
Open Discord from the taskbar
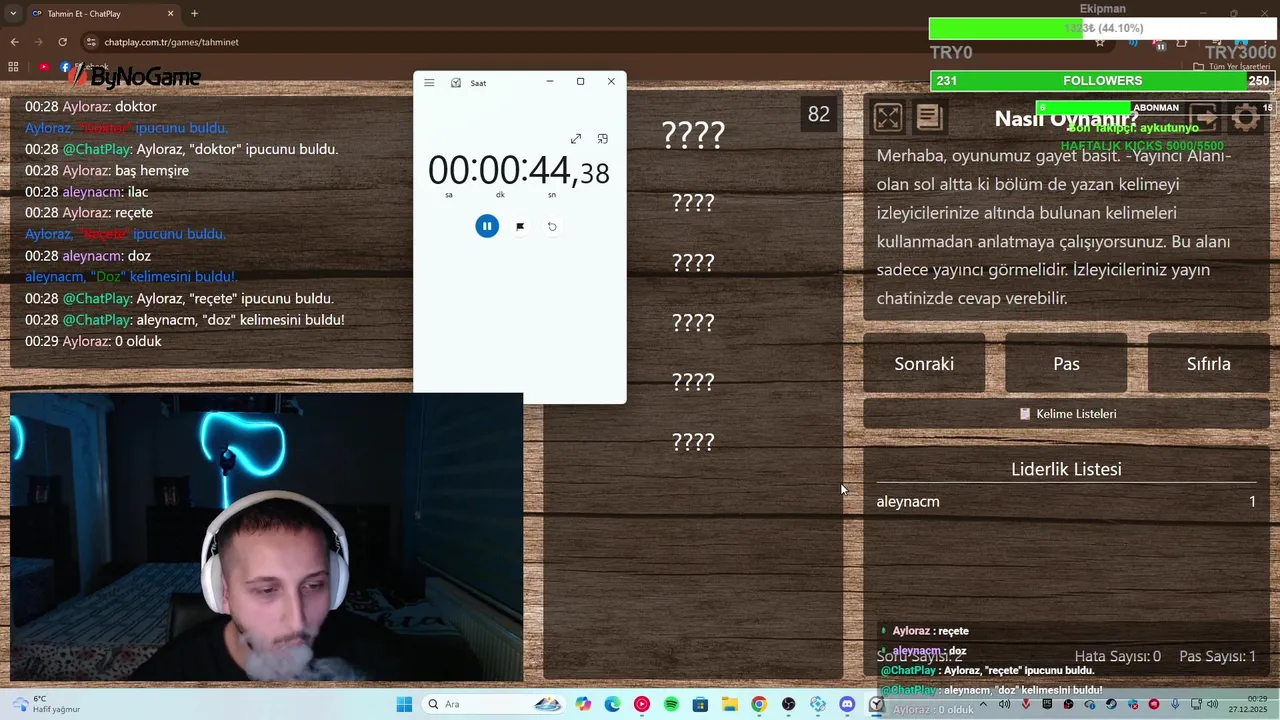tap(848, 705)
